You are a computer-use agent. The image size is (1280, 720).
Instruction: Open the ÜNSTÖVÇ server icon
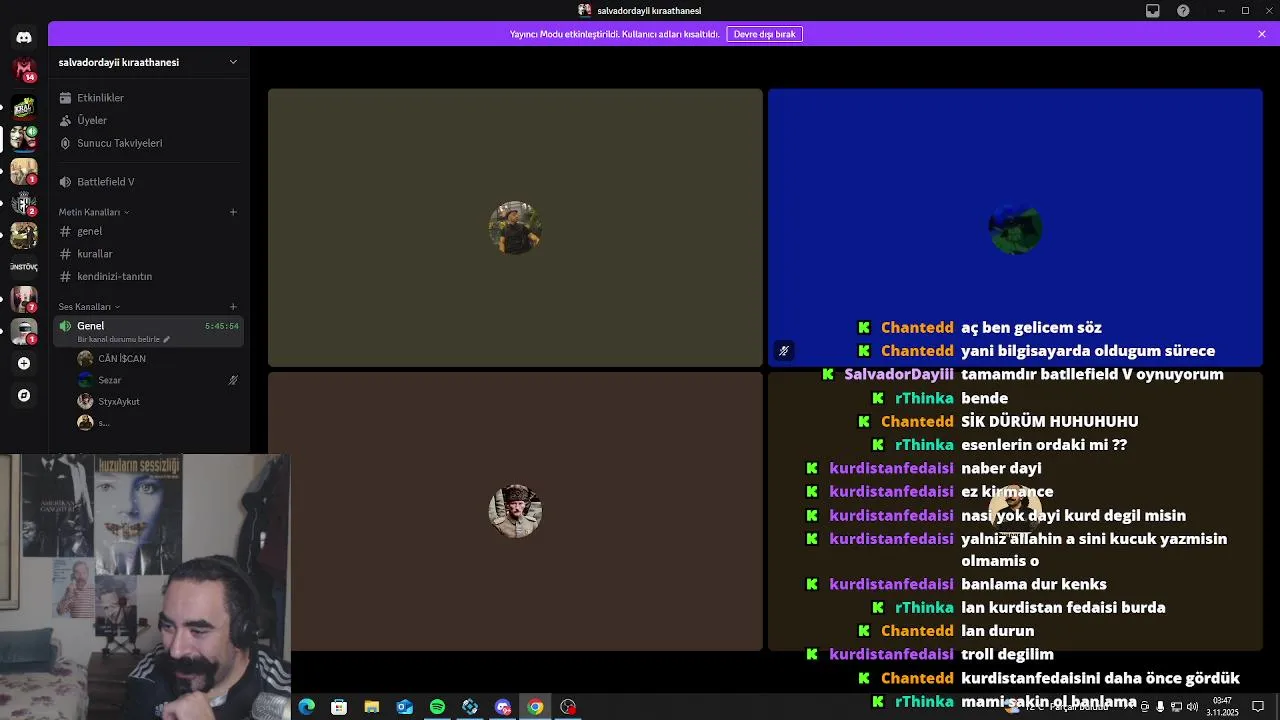click(x=24, y=267)
